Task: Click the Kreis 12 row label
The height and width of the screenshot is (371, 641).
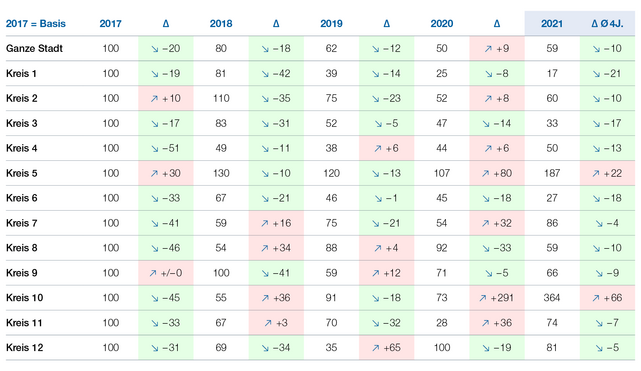Action: coord(25,348)
